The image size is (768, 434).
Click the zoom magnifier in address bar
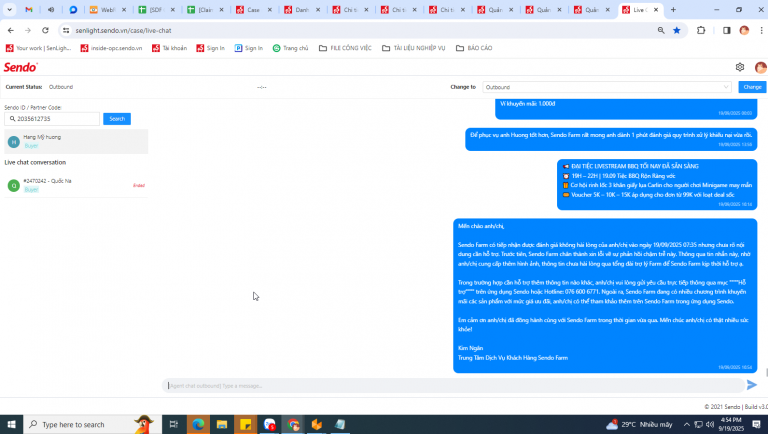pyautogui.click(x=661, y=30)
